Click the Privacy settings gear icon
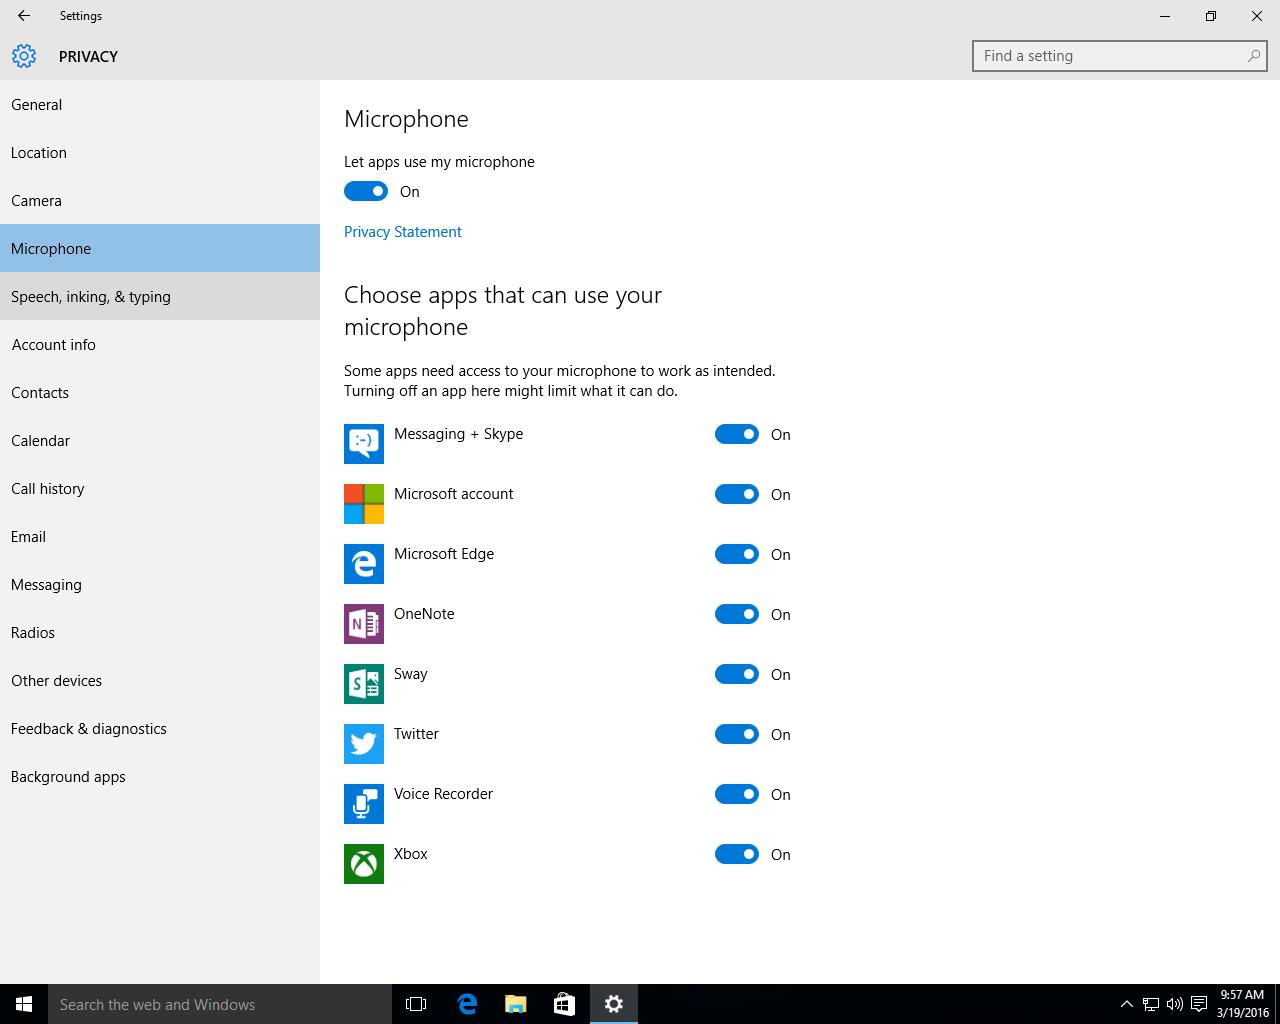The height and width of the screenshot is (1024, 1280). (x=24, y=56)
